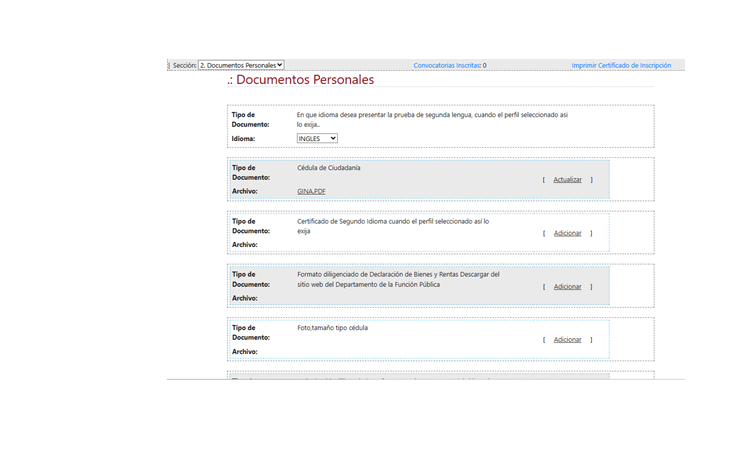Open the Sección dropdown
Screen dimensions: 732x454
coord(241,65)
